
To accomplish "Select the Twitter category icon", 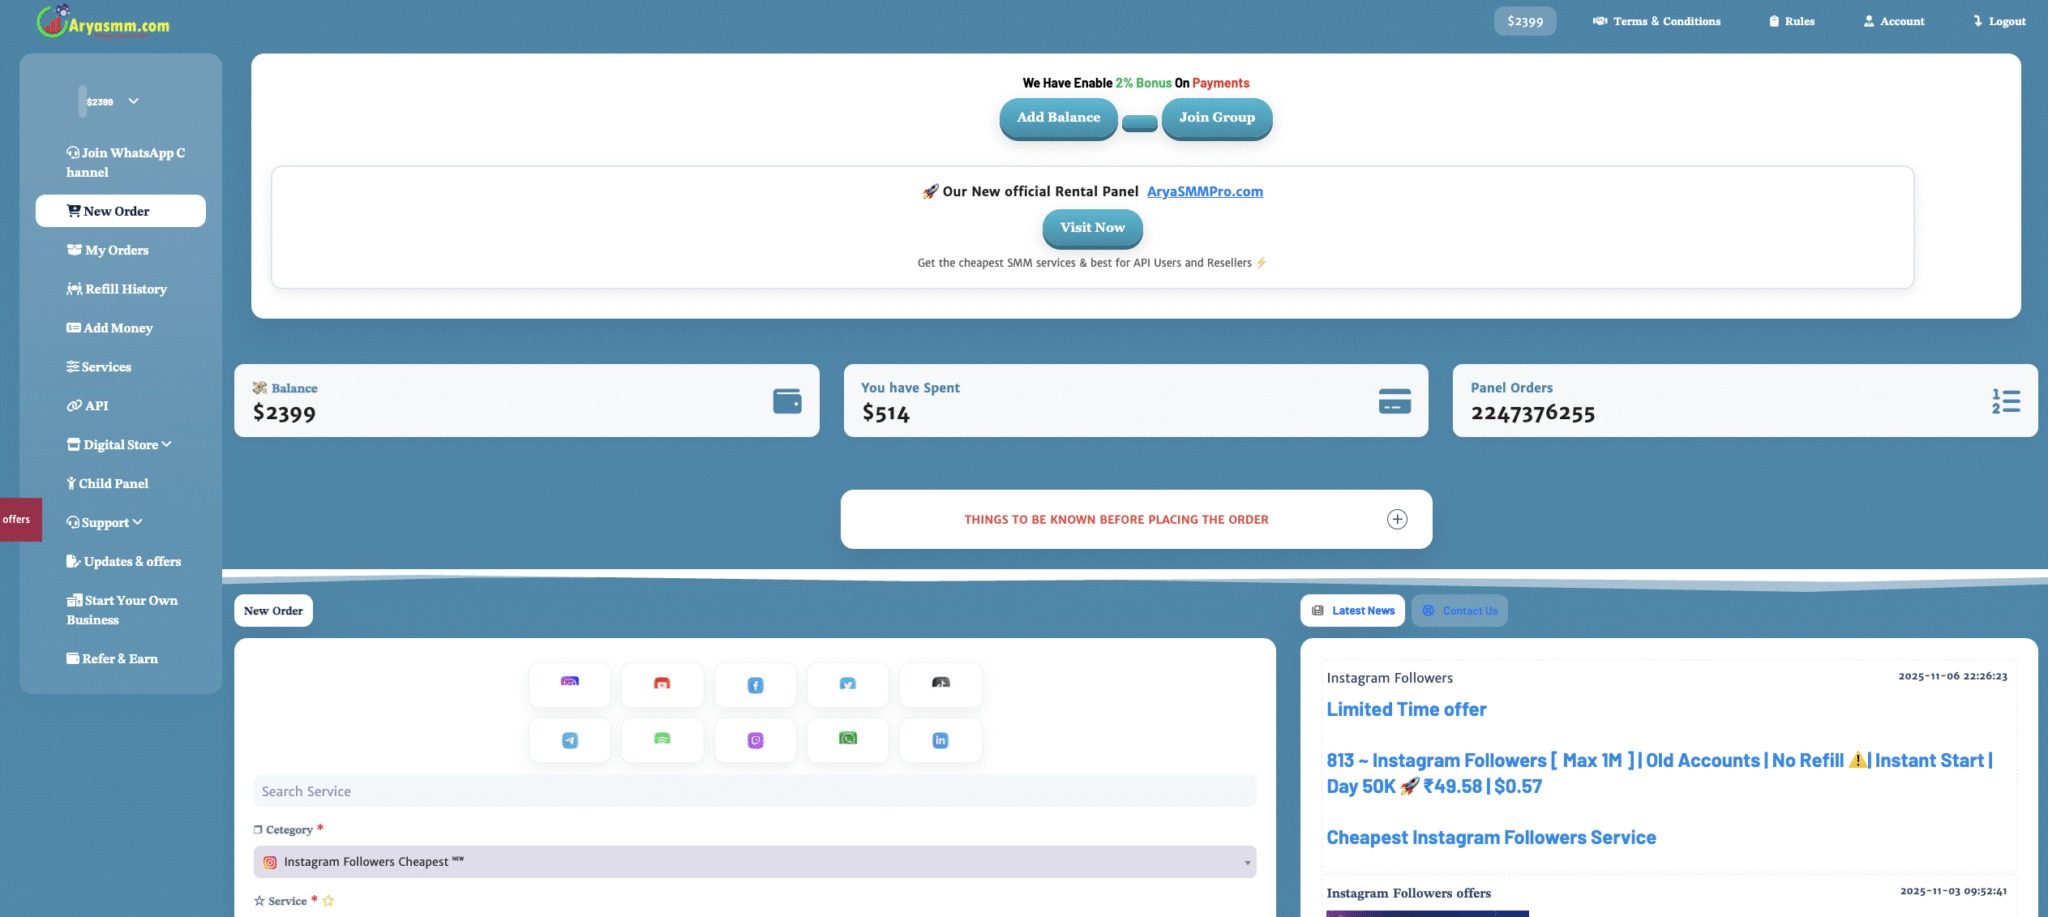I will click(847, 685).
